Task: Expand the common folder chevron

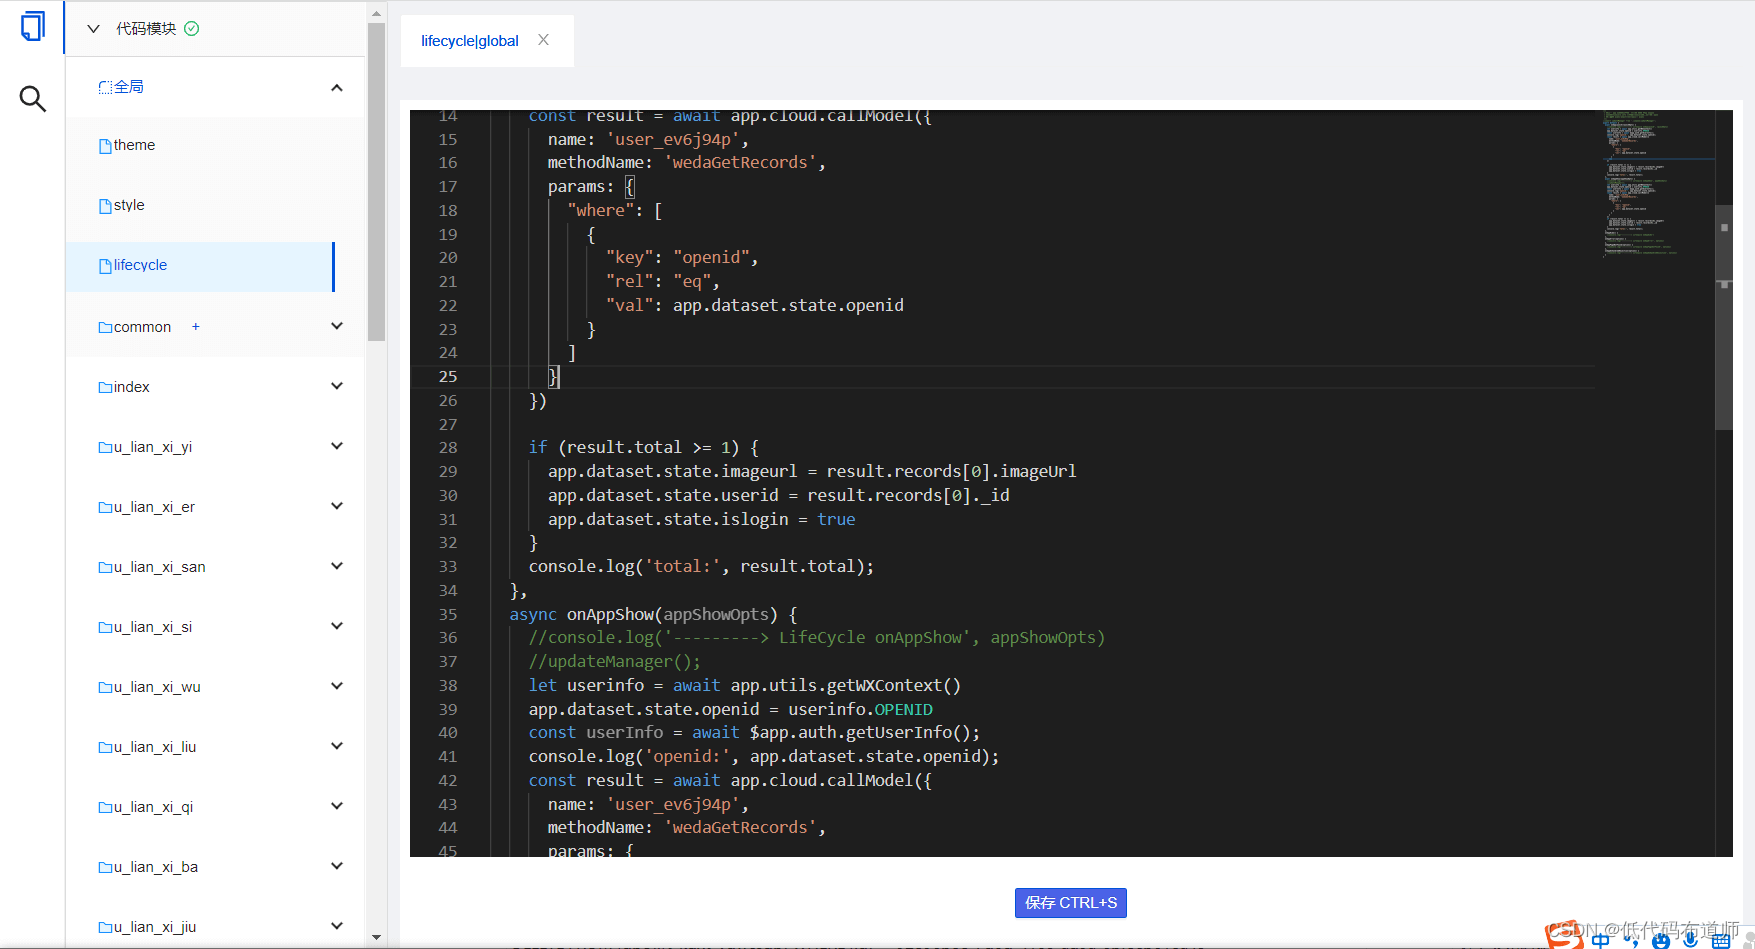Action: click(x=337, y=326)
